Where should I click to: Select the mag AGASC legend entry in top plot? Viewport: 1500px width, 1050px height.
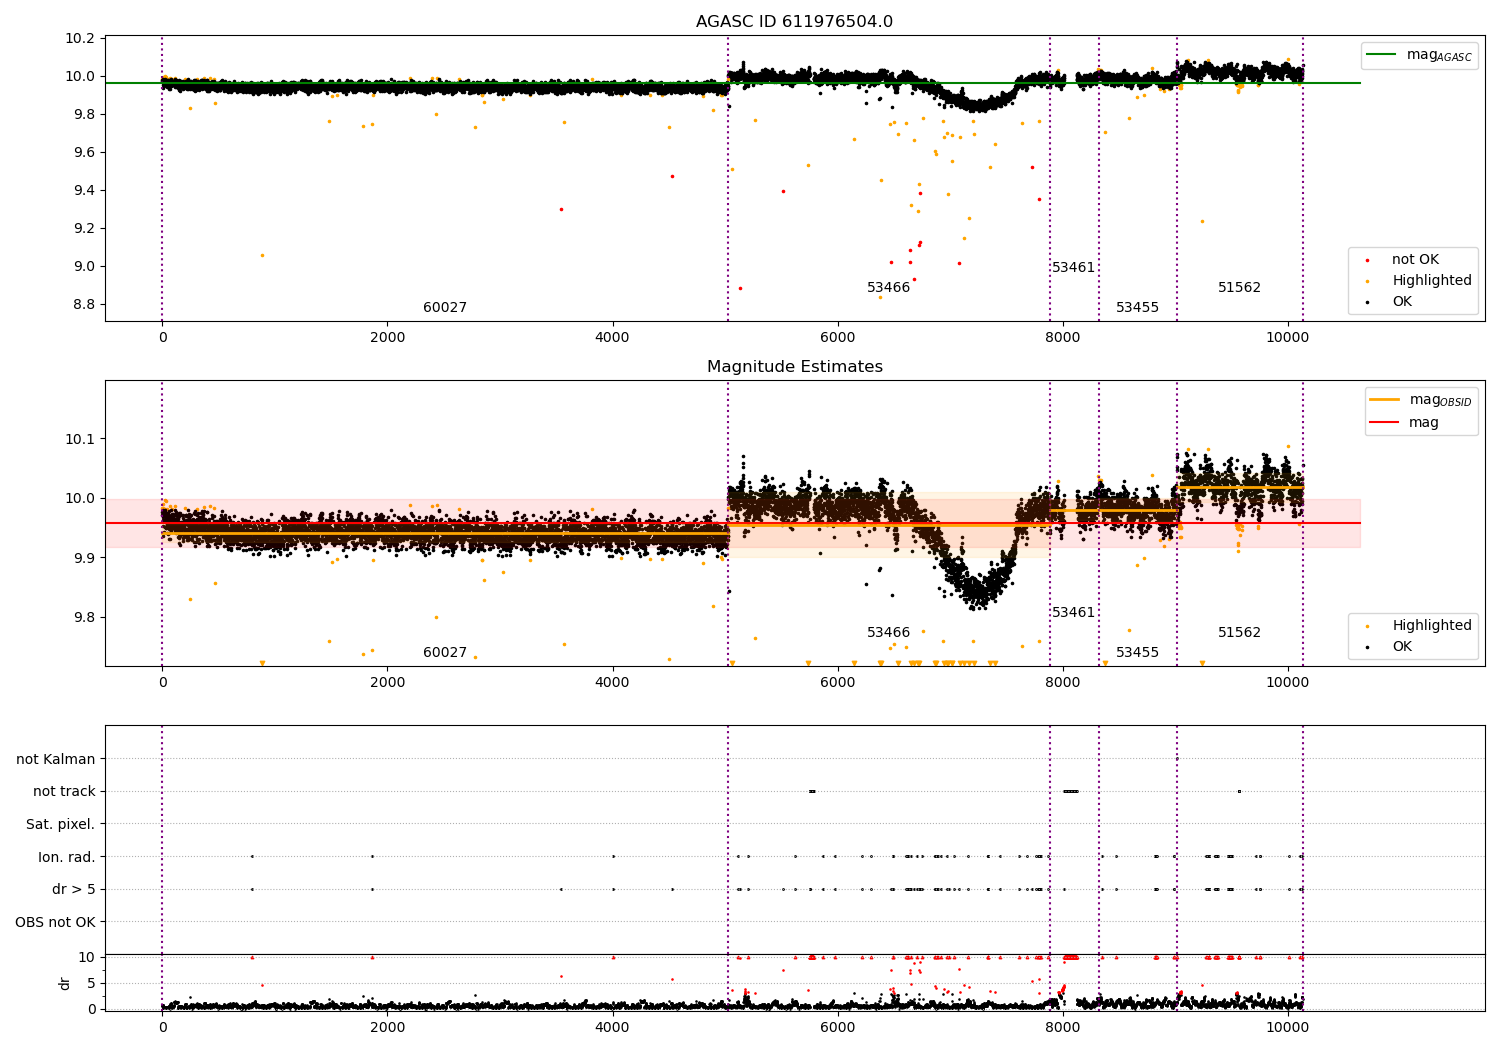(x=1420, y=55)
